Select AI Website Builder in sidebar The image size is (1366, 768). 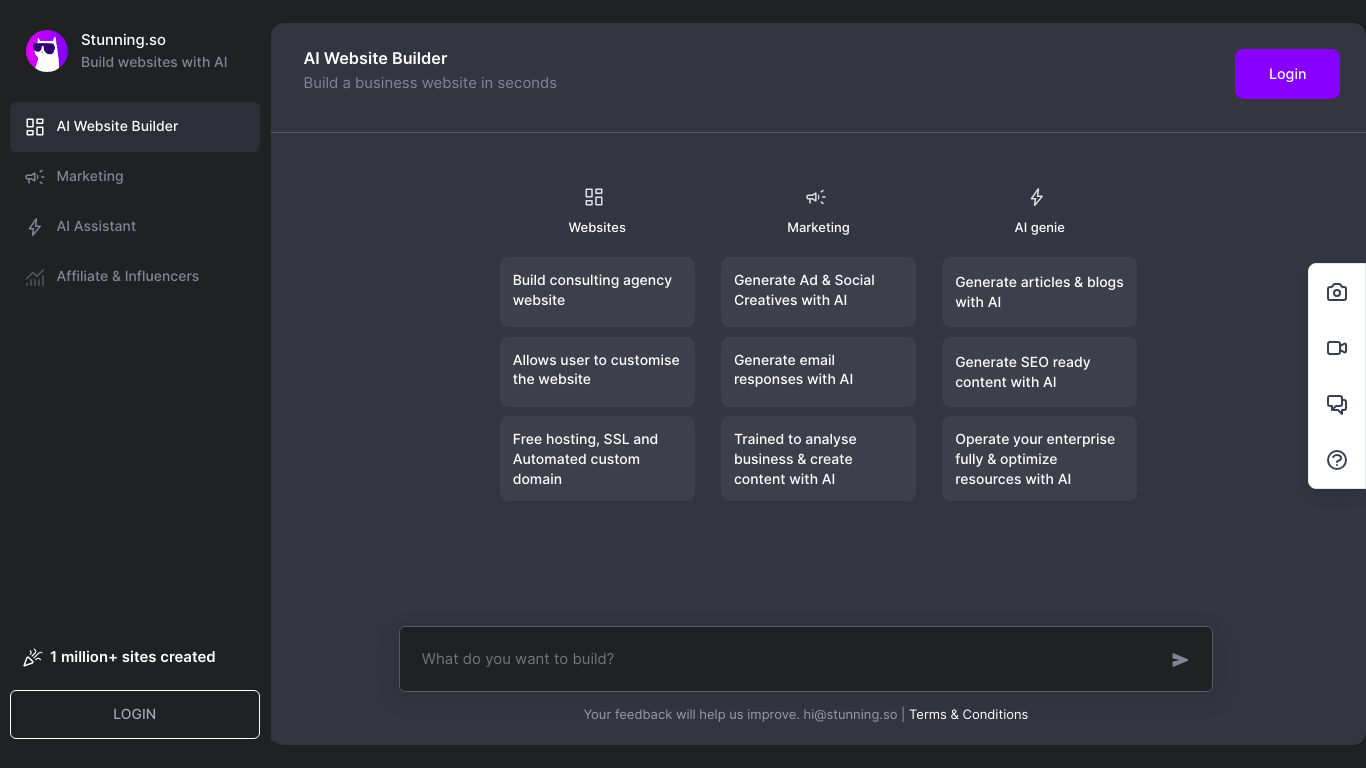(135, 127)
